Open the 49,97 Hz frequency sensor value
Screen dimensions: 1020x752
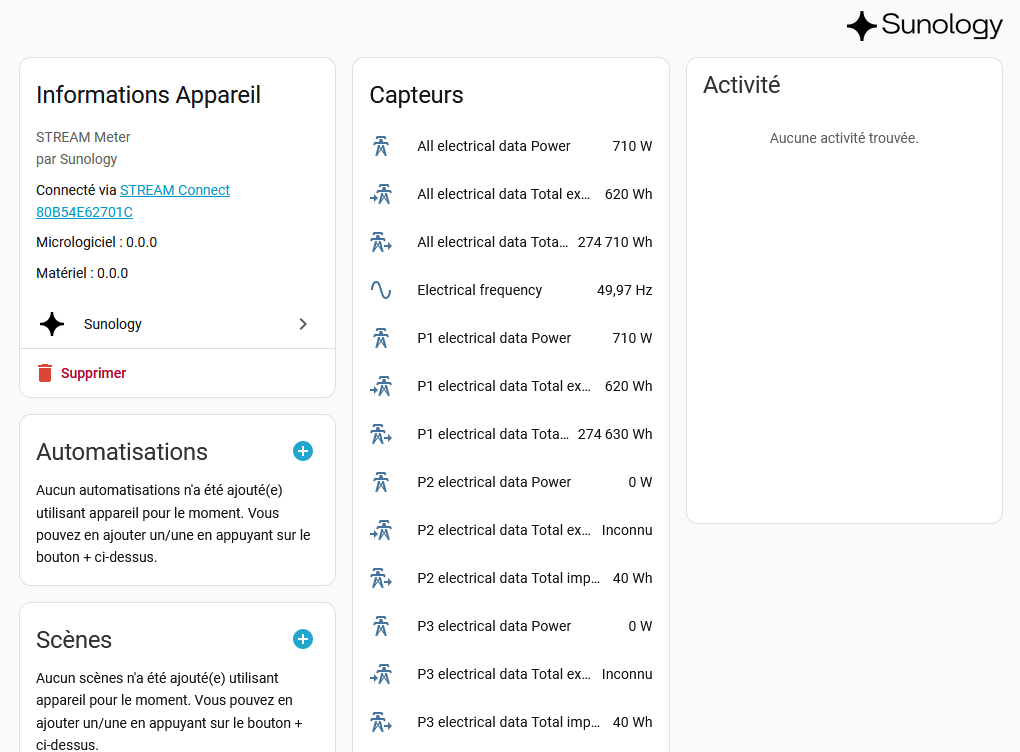[624, 290]
